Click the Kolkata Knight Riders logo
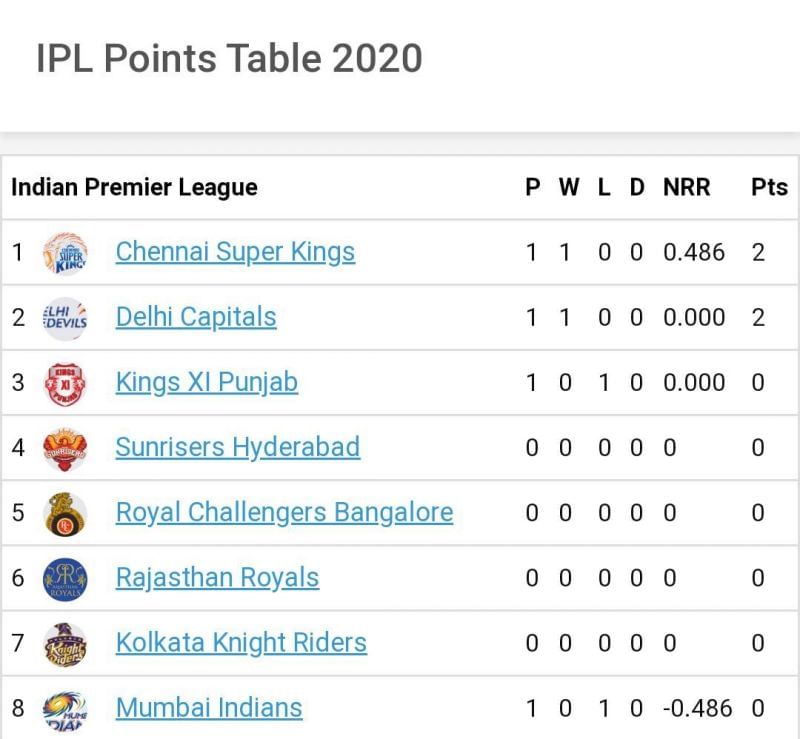The image size is (800, 739). tap(65, 643)
